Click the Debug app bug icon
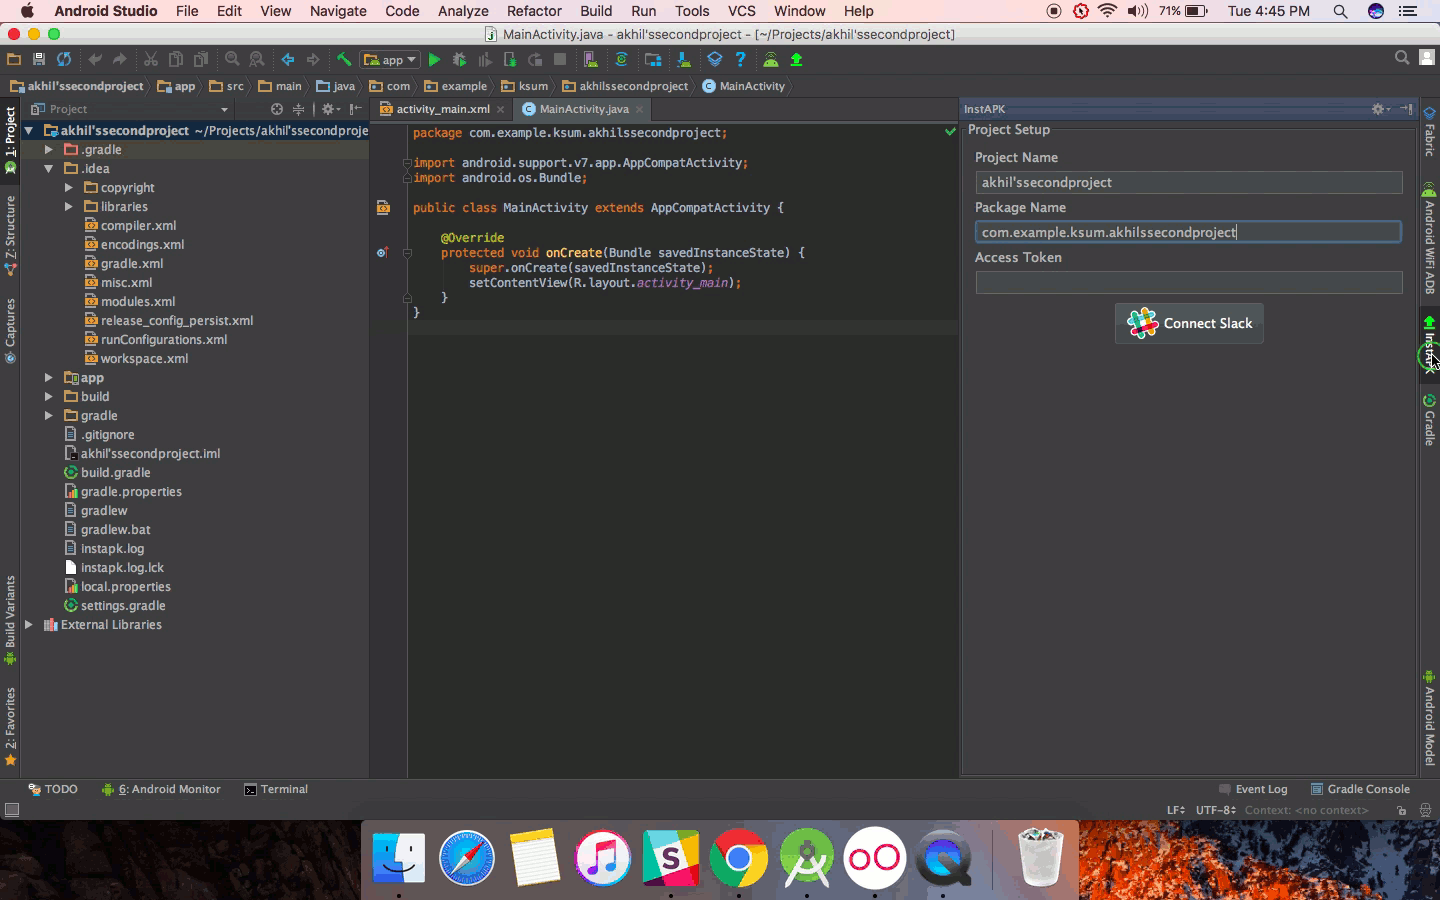This screenshot has height=900, width=1440. [x=460, y=60]
